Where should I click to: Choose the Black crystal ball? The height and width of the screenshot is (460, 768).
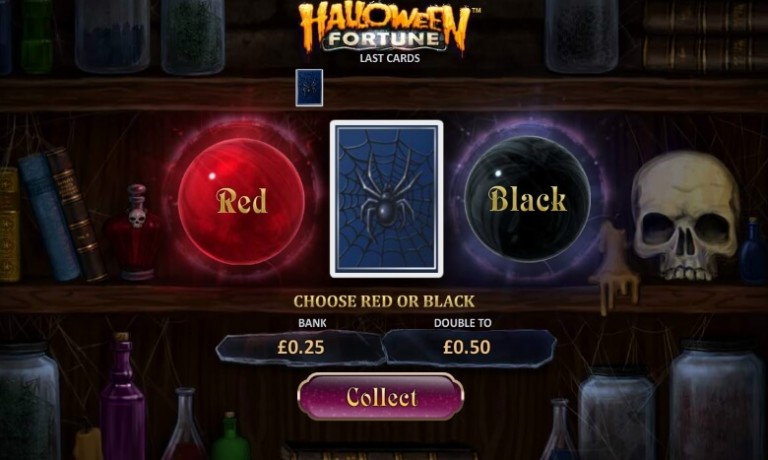528,198
